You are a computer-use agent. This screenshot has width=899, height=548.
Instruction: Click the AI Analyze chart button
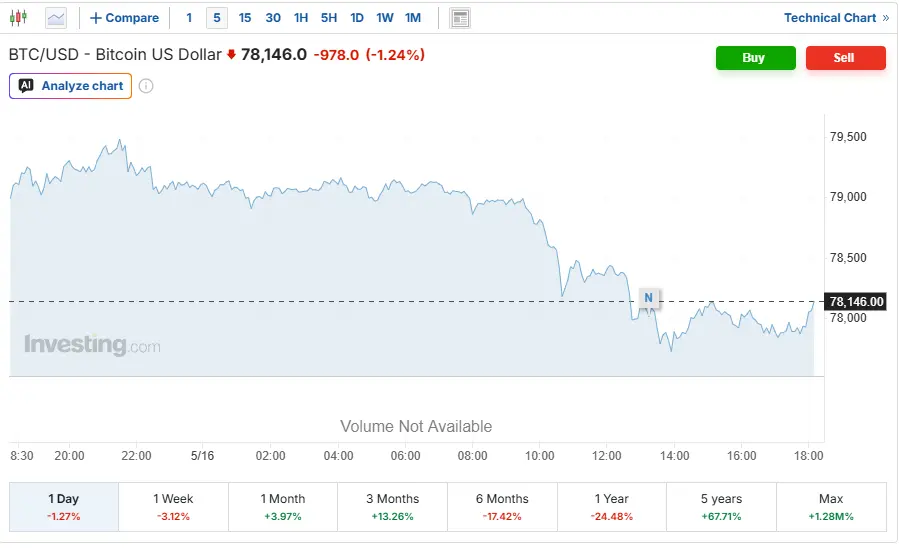click(71, 86)
